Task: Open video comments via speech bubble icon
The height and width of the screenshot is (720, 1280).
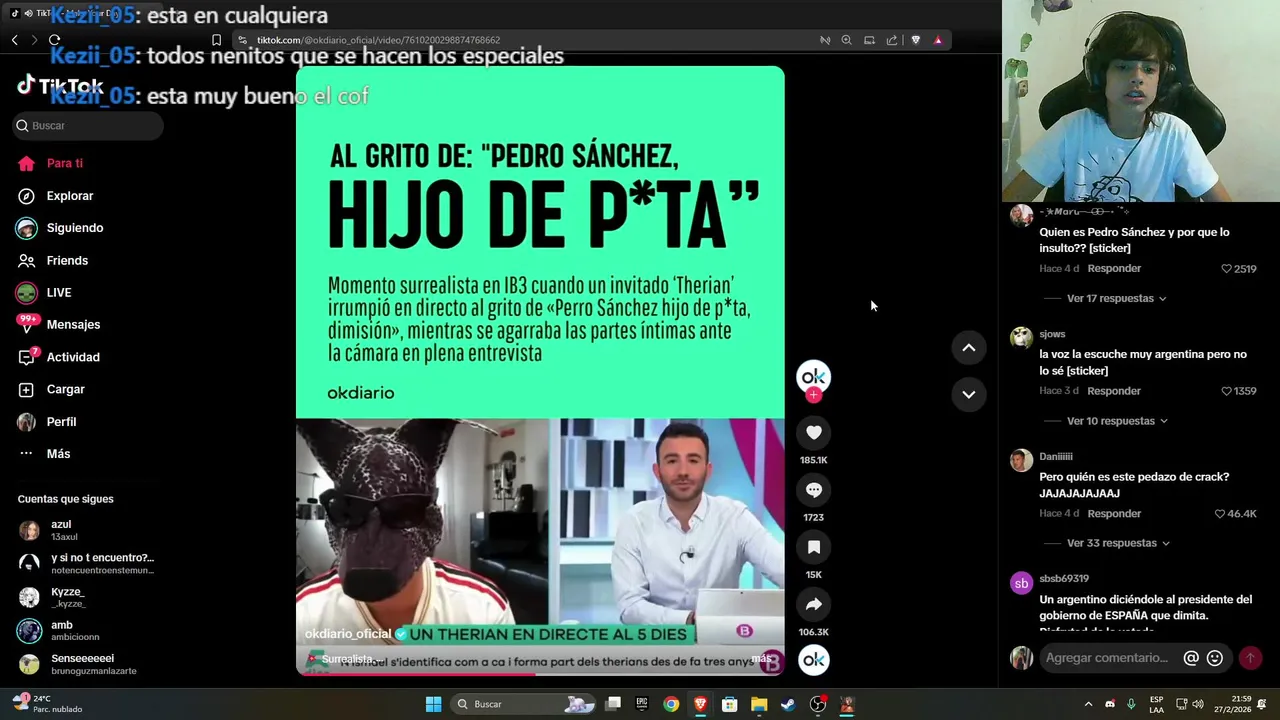Action: pos(813,490)
